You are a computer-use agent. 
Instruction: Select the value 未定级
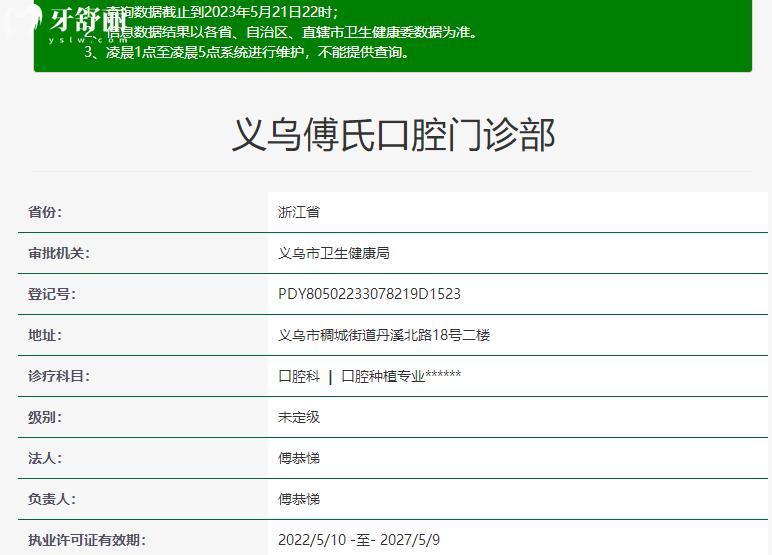tap(299, 417)
